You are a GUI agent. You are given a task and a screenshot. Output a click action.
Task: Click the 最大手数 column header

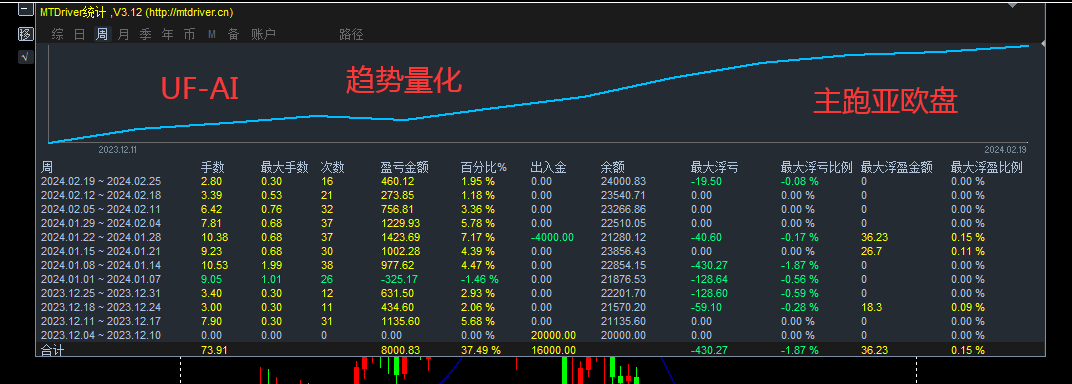(x=284, y=167)
